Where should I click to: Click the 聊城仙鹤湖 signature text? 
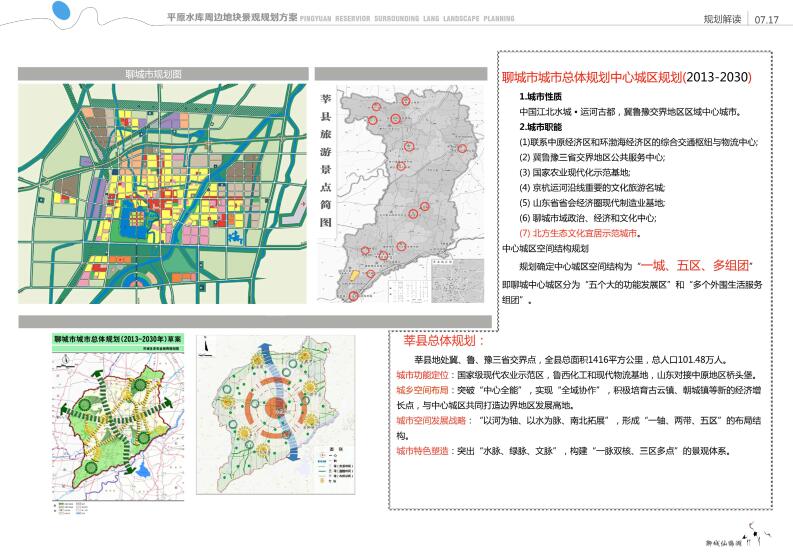pyautogui.click(x=724, y=543)
